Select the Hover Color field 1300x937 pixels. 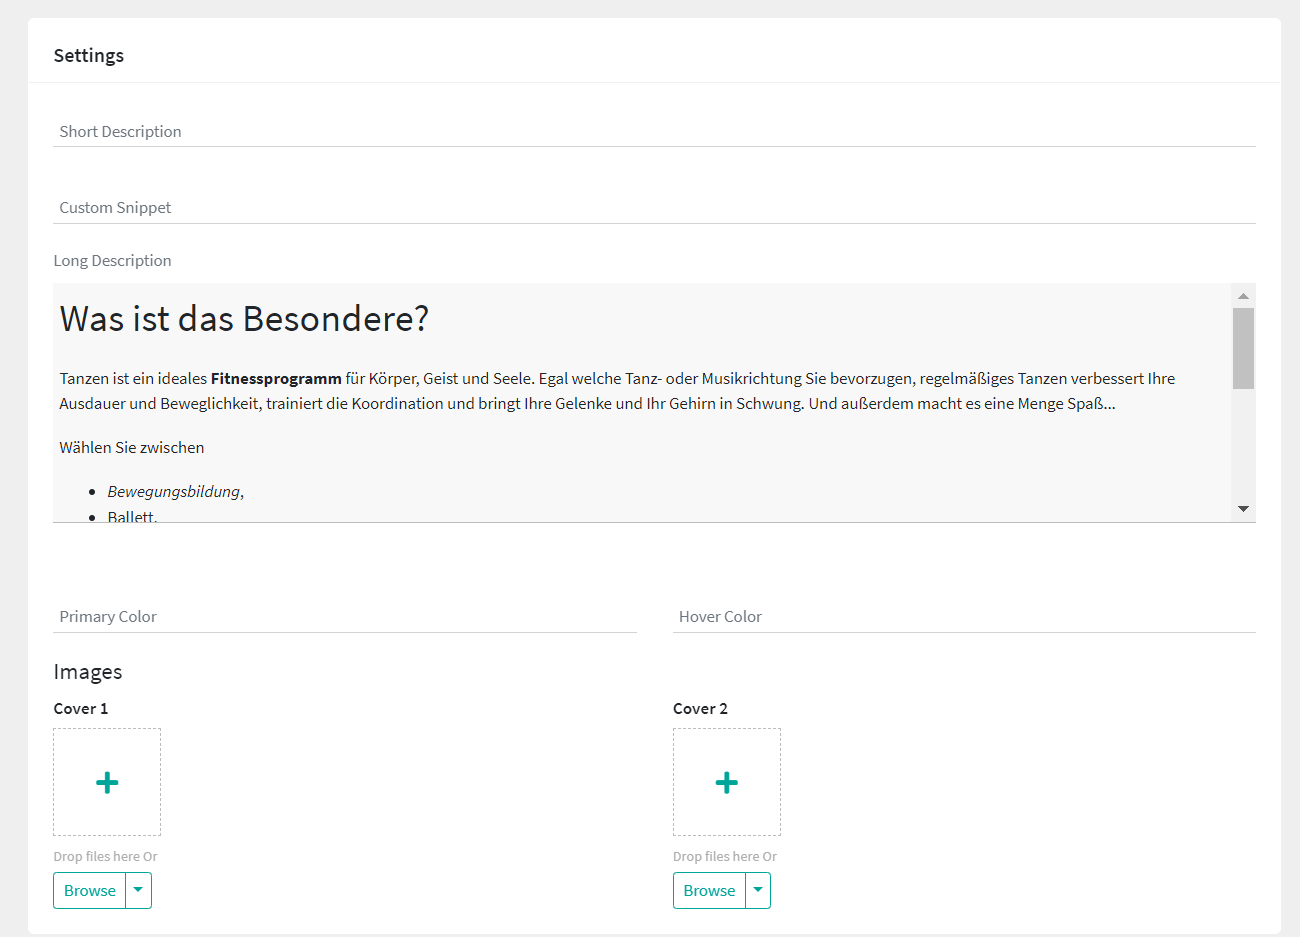point(964,616)
